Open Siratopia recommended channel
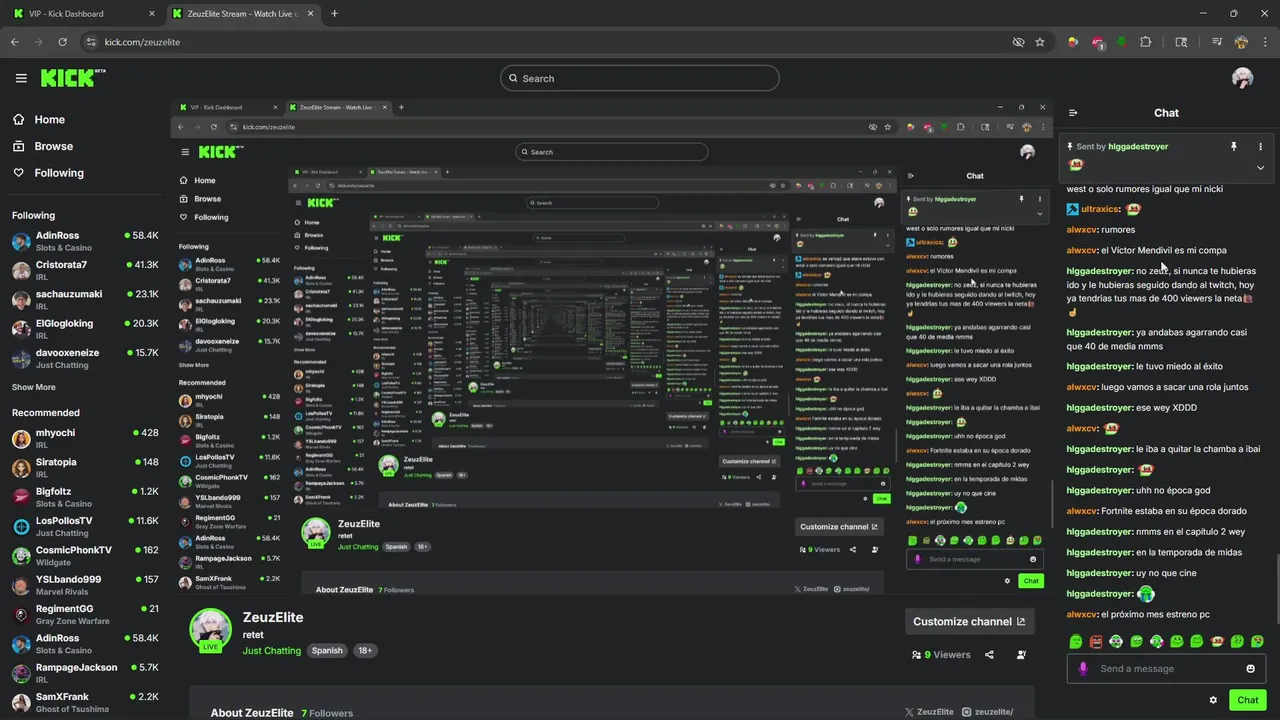This screenshot has width=1280, height=720. (85, 468)
